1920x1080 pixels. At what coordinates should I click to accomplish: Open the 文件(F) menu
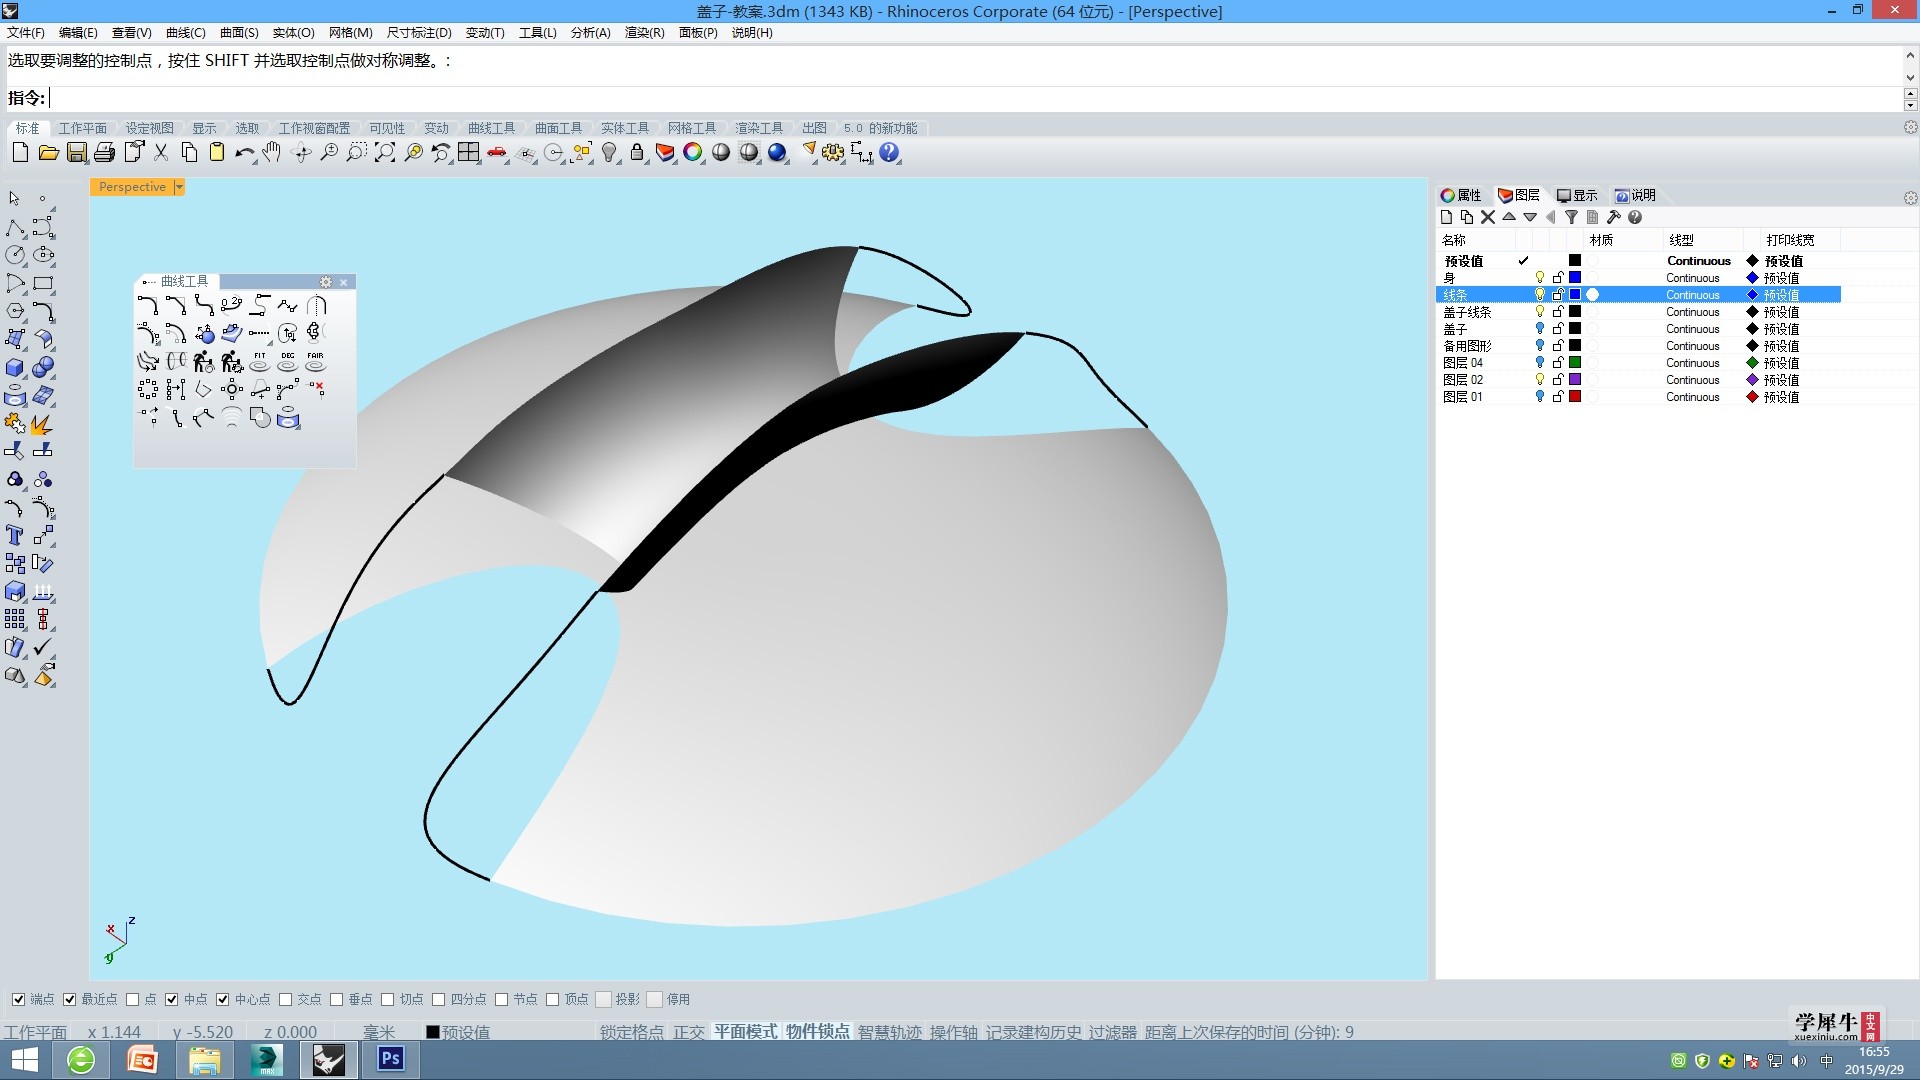(26, 33)
